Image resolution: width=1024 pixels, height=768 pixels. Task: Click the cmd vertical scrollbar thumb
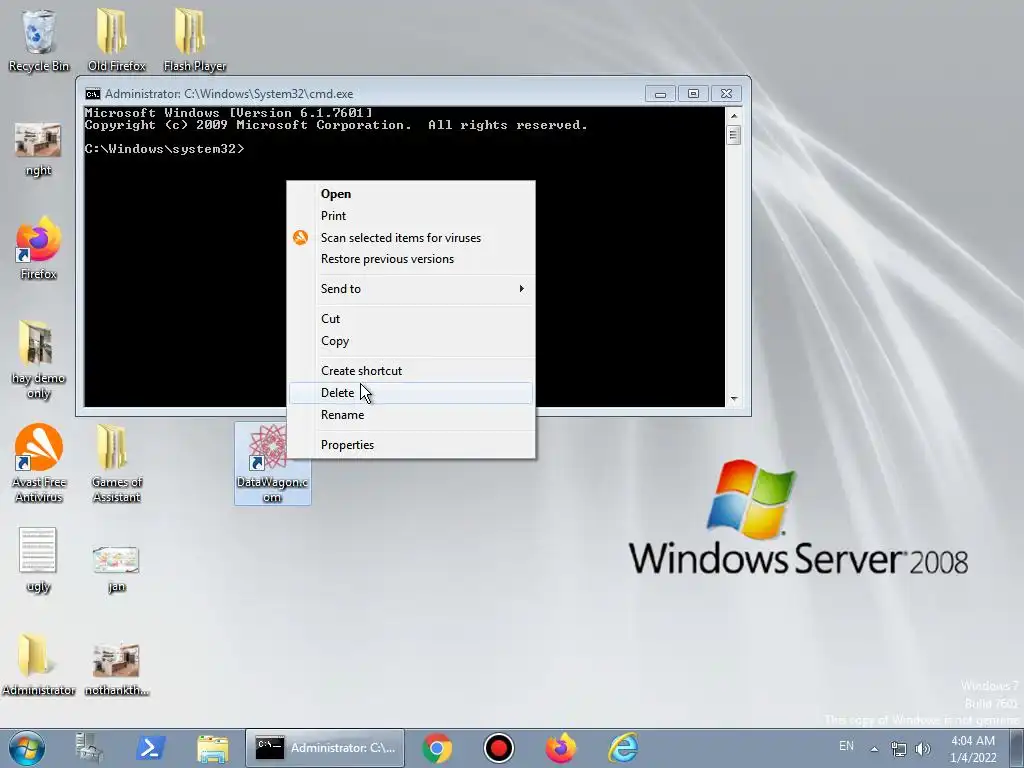(734, 135)
